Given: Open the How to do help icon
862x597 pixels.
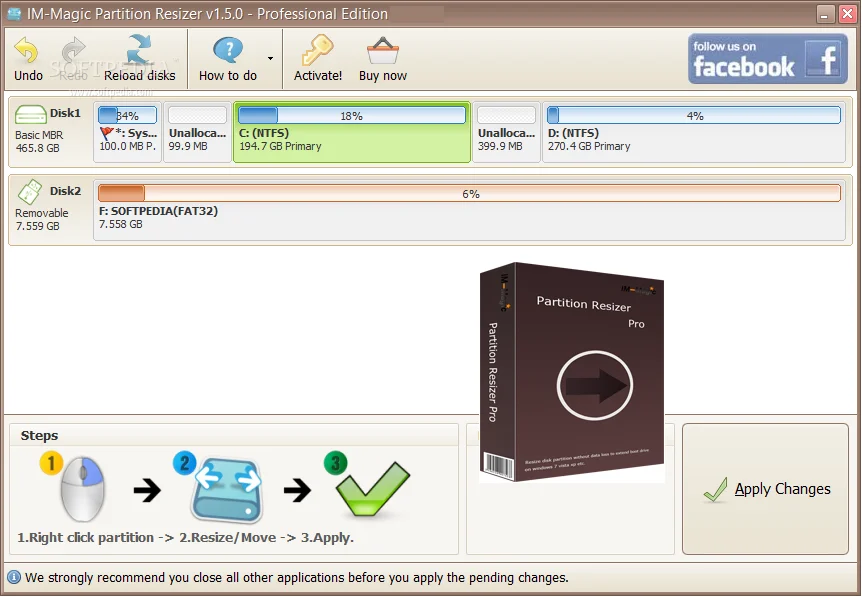Looking at the screenshot, I should tap(228, 50).
